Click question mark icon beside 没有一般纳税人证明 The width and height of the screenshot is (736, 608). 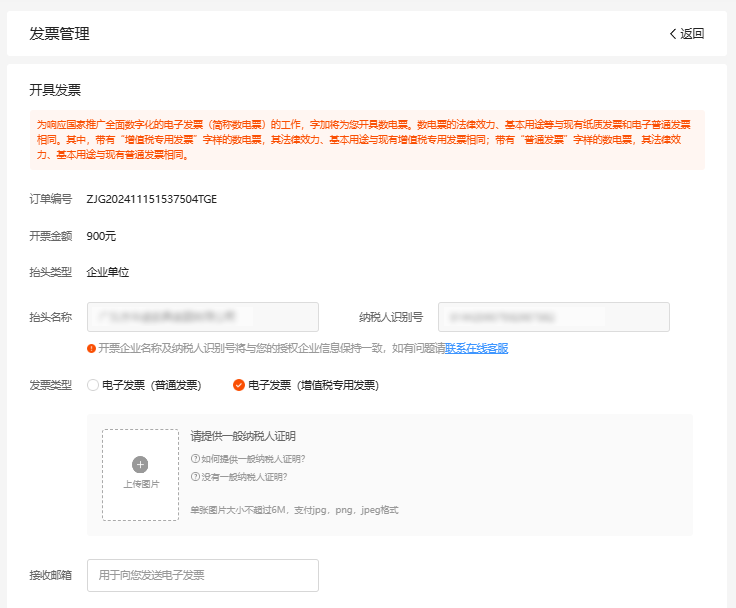tap(195, 476)
